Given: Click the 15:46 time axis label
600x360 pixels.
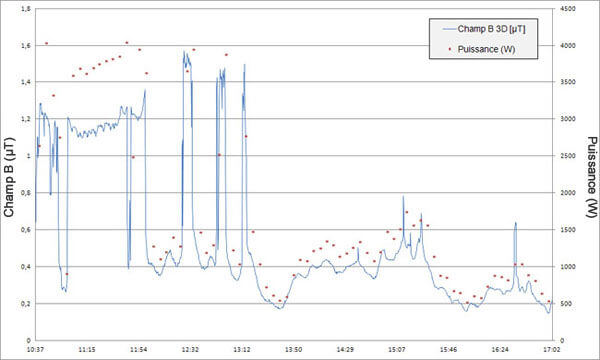Looking at the screenshot, I should [448, 349].
